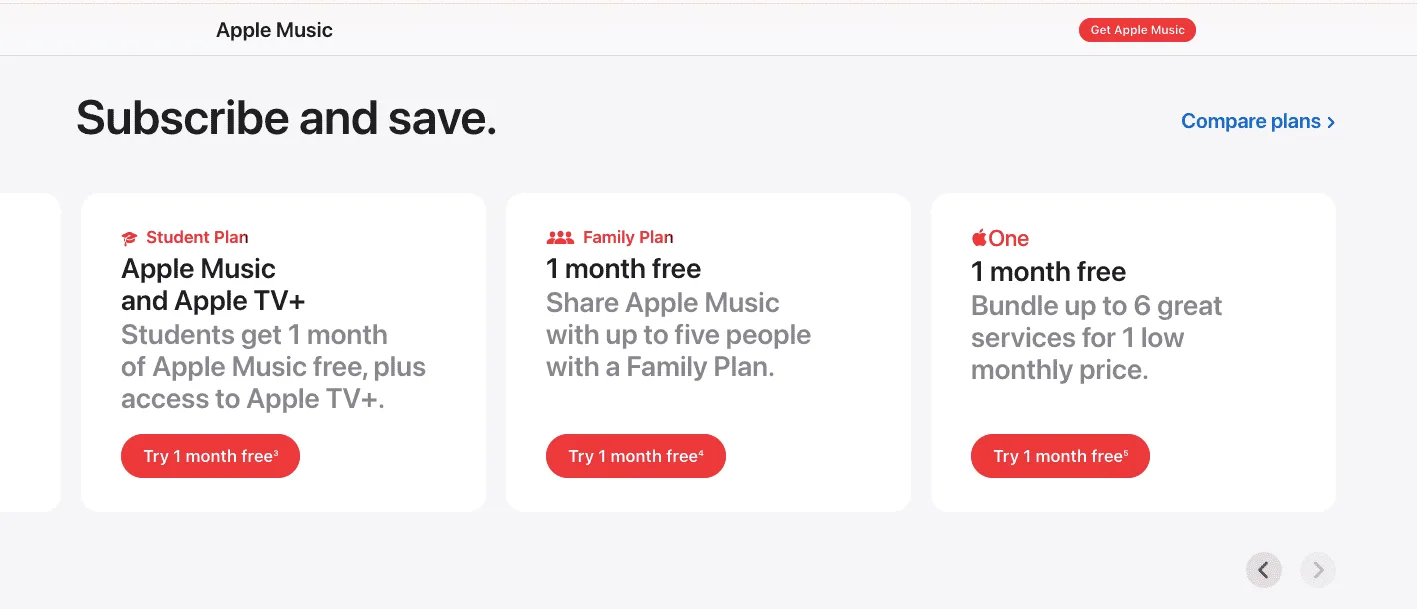This screenshot has width=1417, height=609.
Task: Click the left carousel navigation arrow
Action: [1263, 569]
